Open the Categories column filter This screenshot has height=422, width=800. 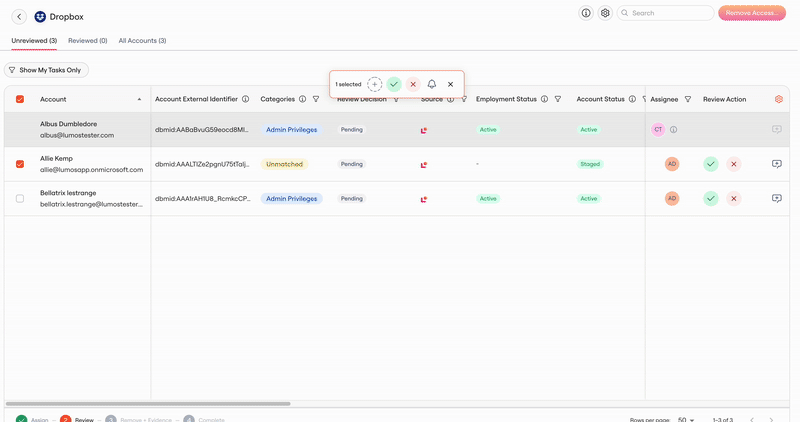316,99
